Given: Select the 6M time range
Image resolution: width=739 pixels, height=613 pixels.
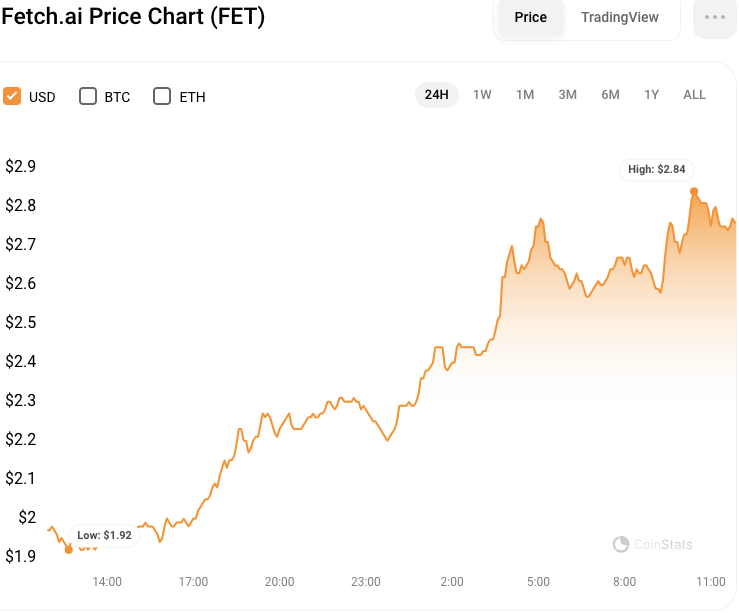Looking at the screenshot, I should click(x=610, y=95).
